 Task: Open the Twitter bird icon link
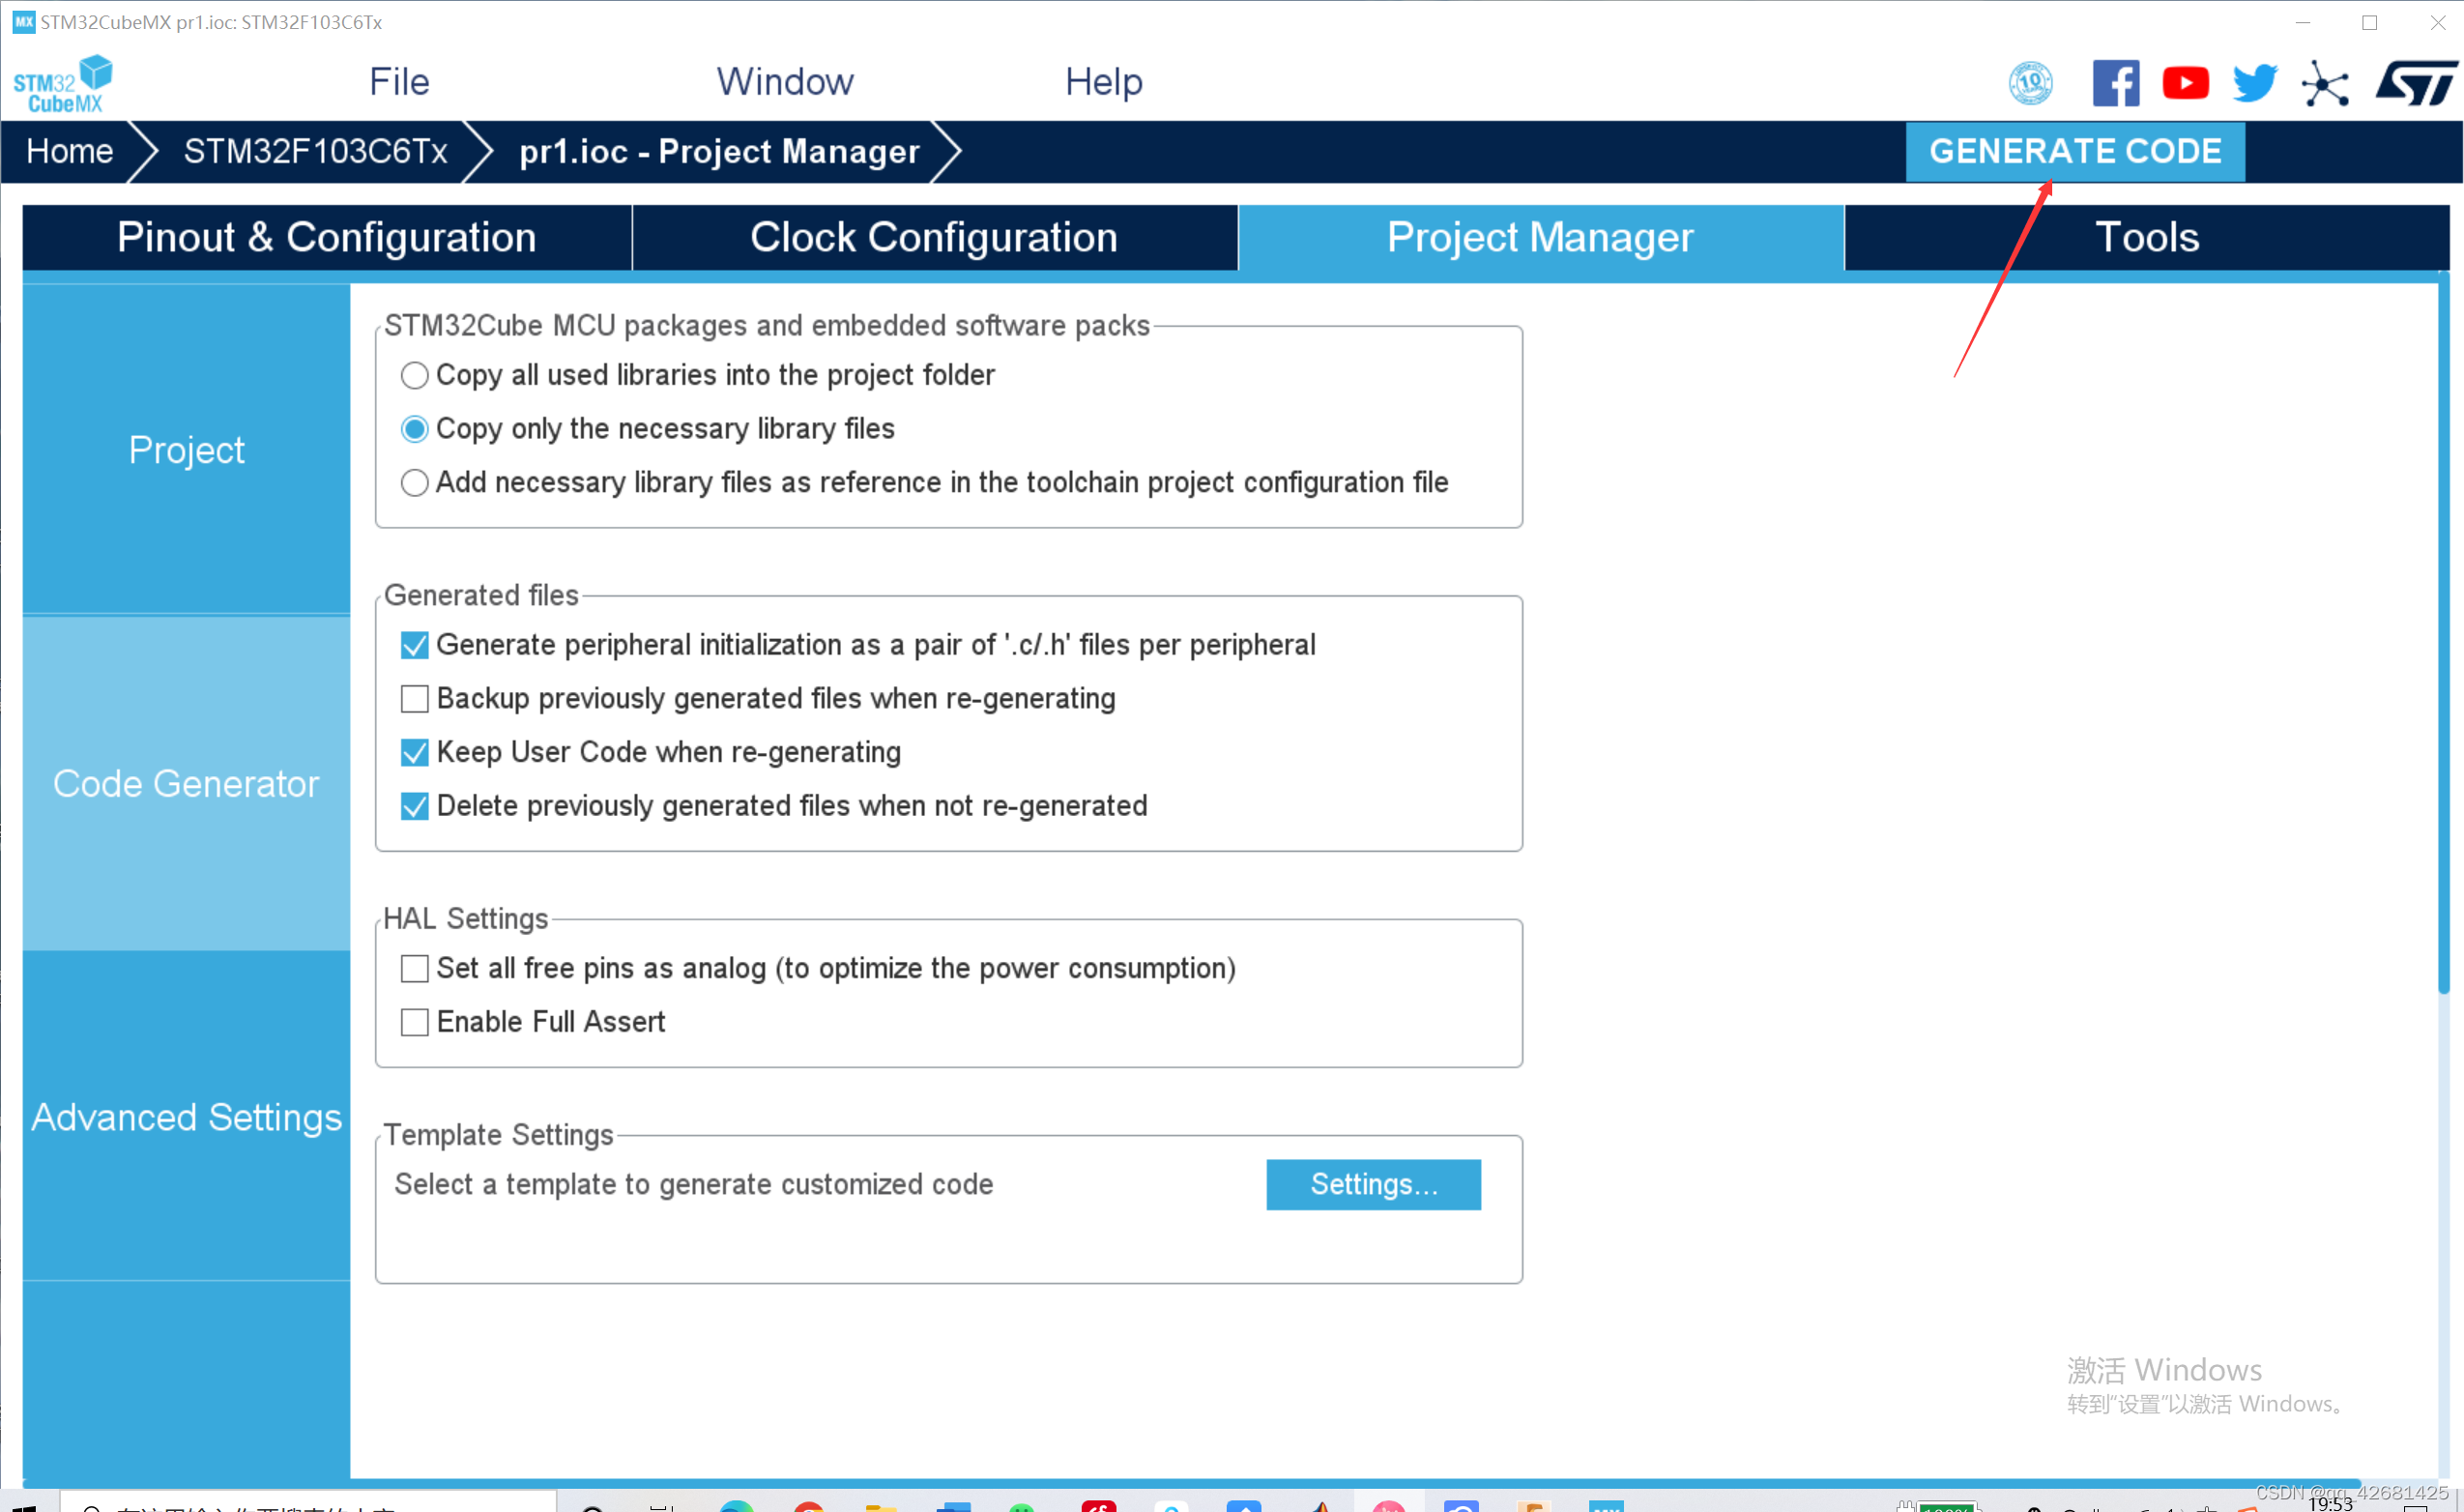[2255, 83]
